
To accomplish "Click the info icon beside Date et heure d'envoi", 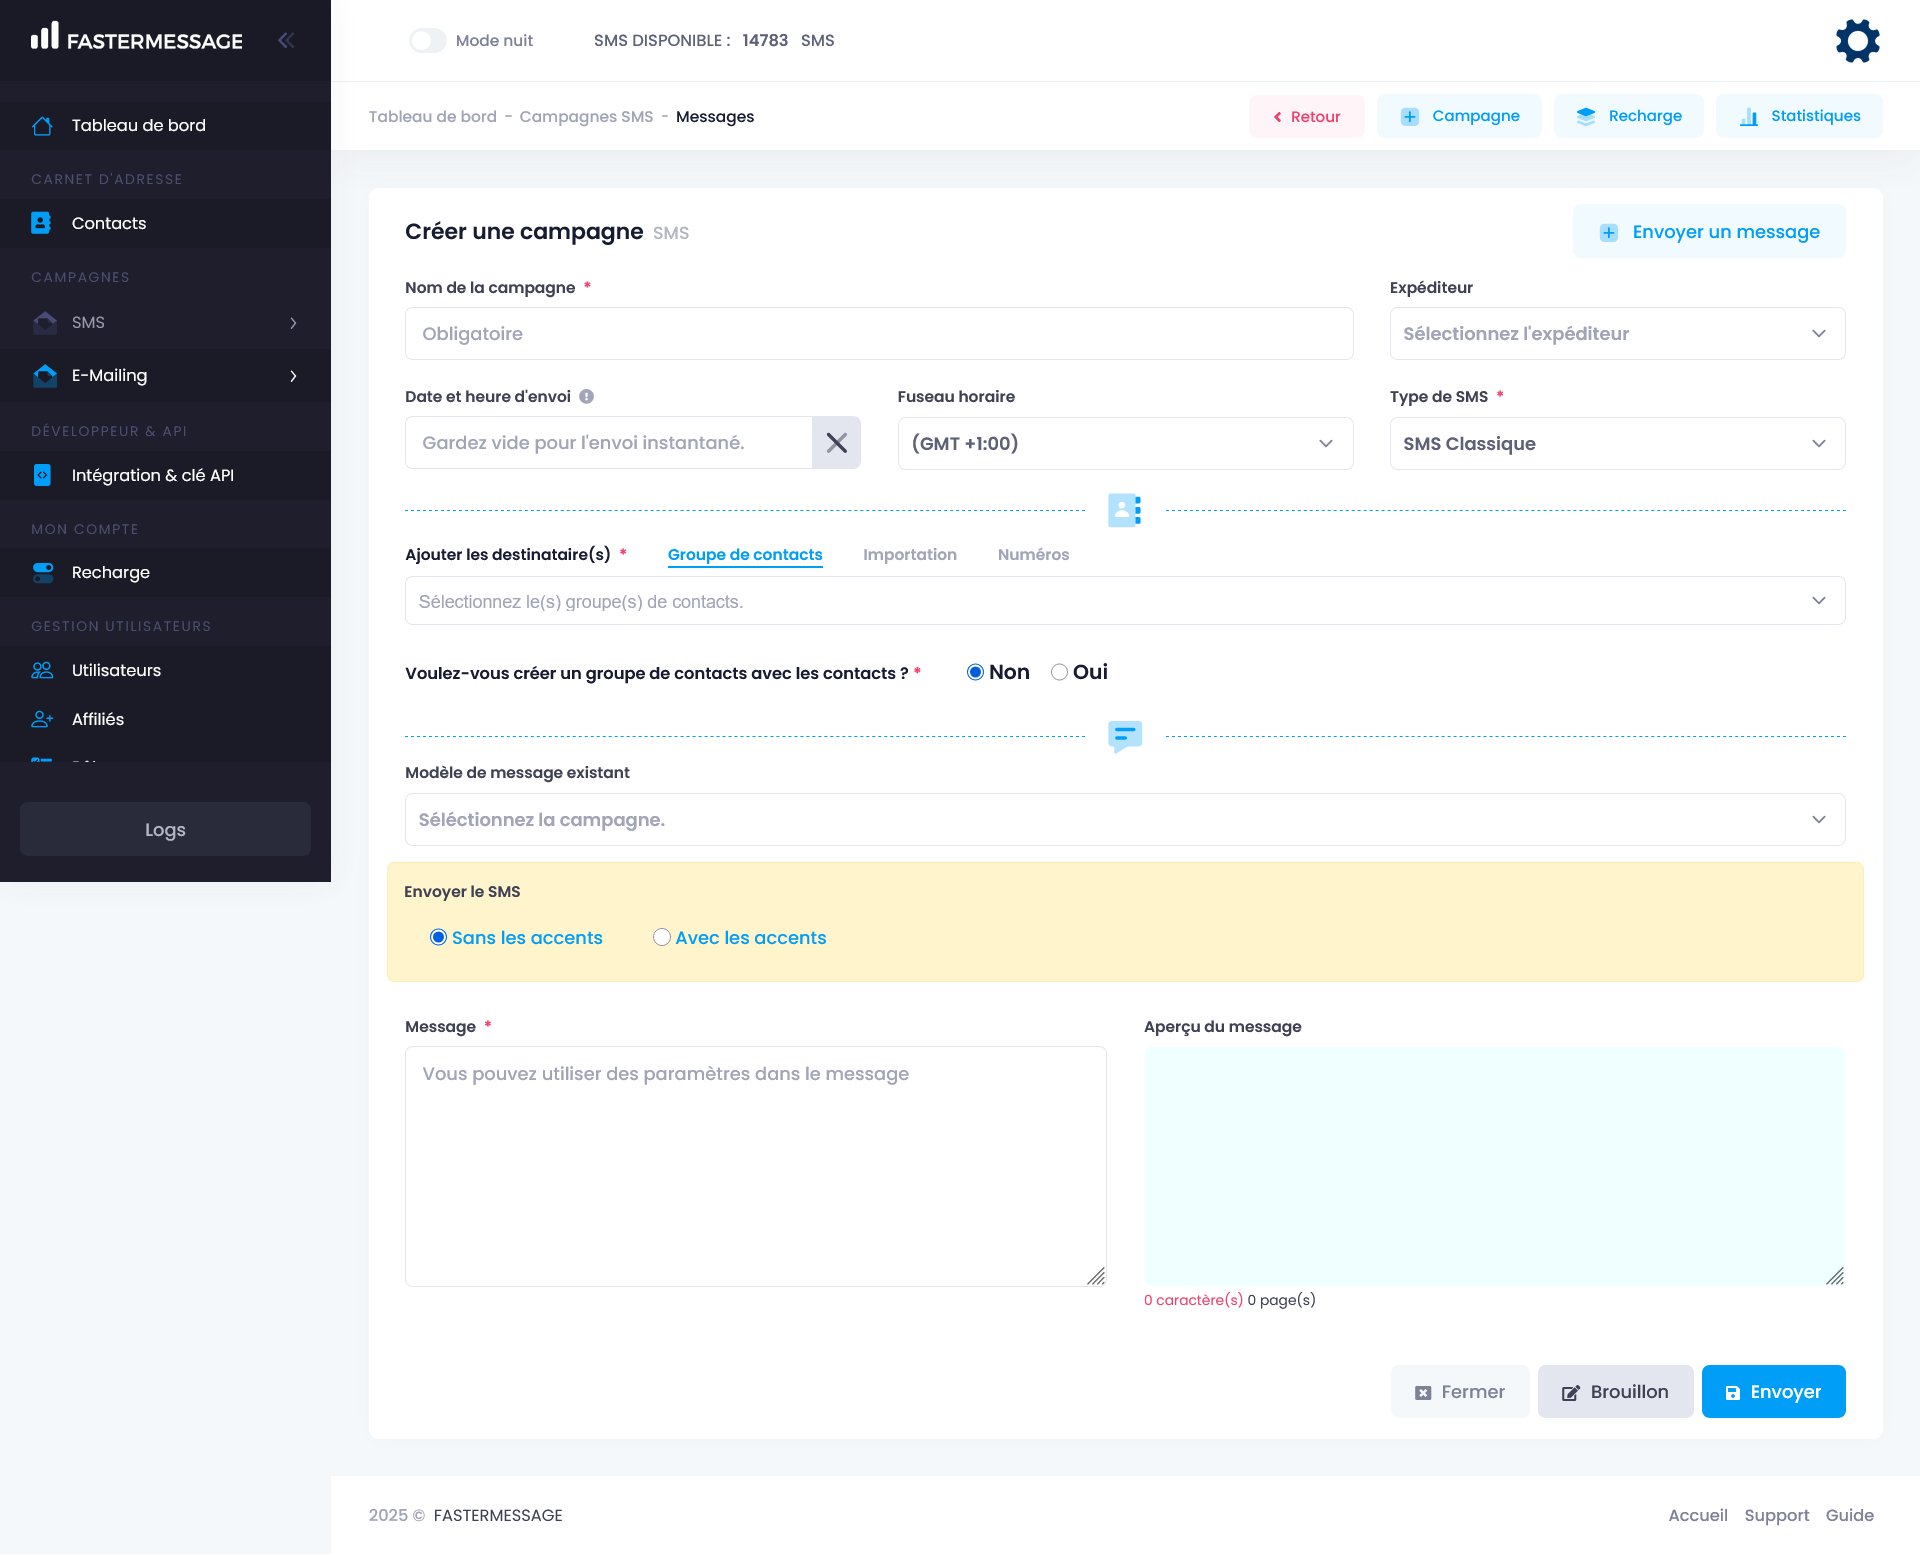I will [587, 396].
